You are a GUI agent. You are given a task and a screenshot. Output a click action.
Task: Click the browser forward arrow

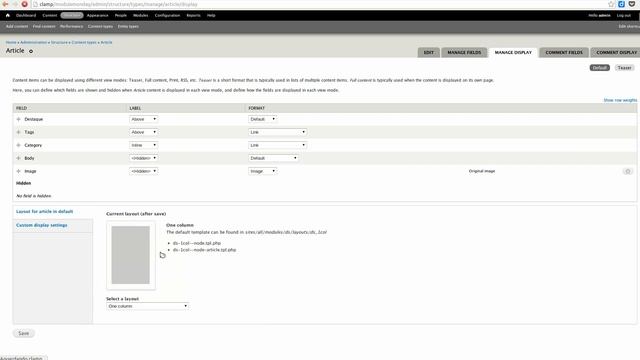15,4
